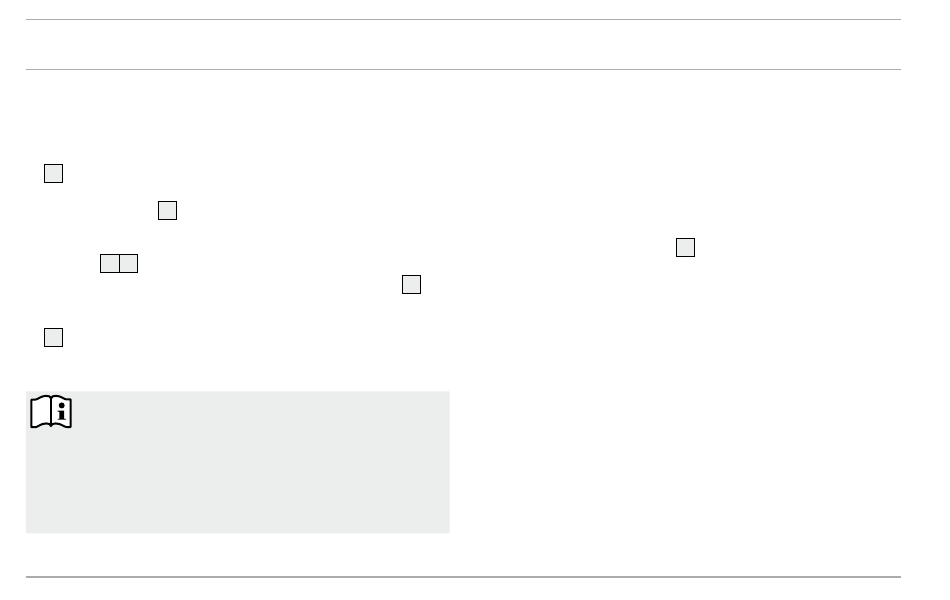Select the topmost small gray square box
Image resolution: width=950 pixels, height=600 pixels.
[x=53, y=173]
